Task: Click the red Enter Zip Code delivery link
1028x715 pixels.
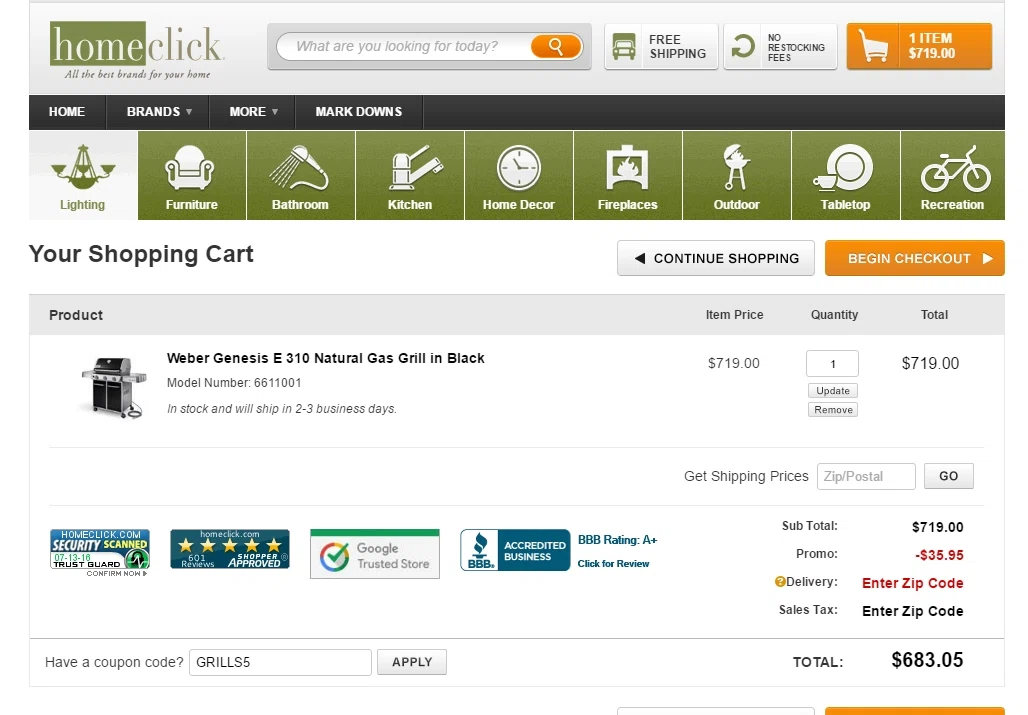Action: coord(913,583)
